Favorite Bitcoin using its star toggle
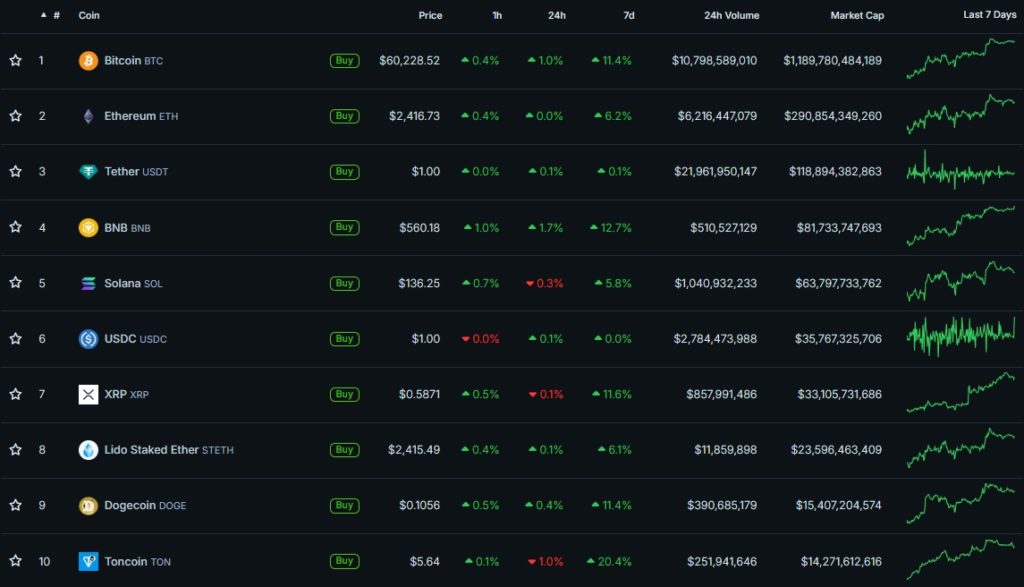Image resolution: width=1024 pixels, height=587 pixels. click(14, 60)
